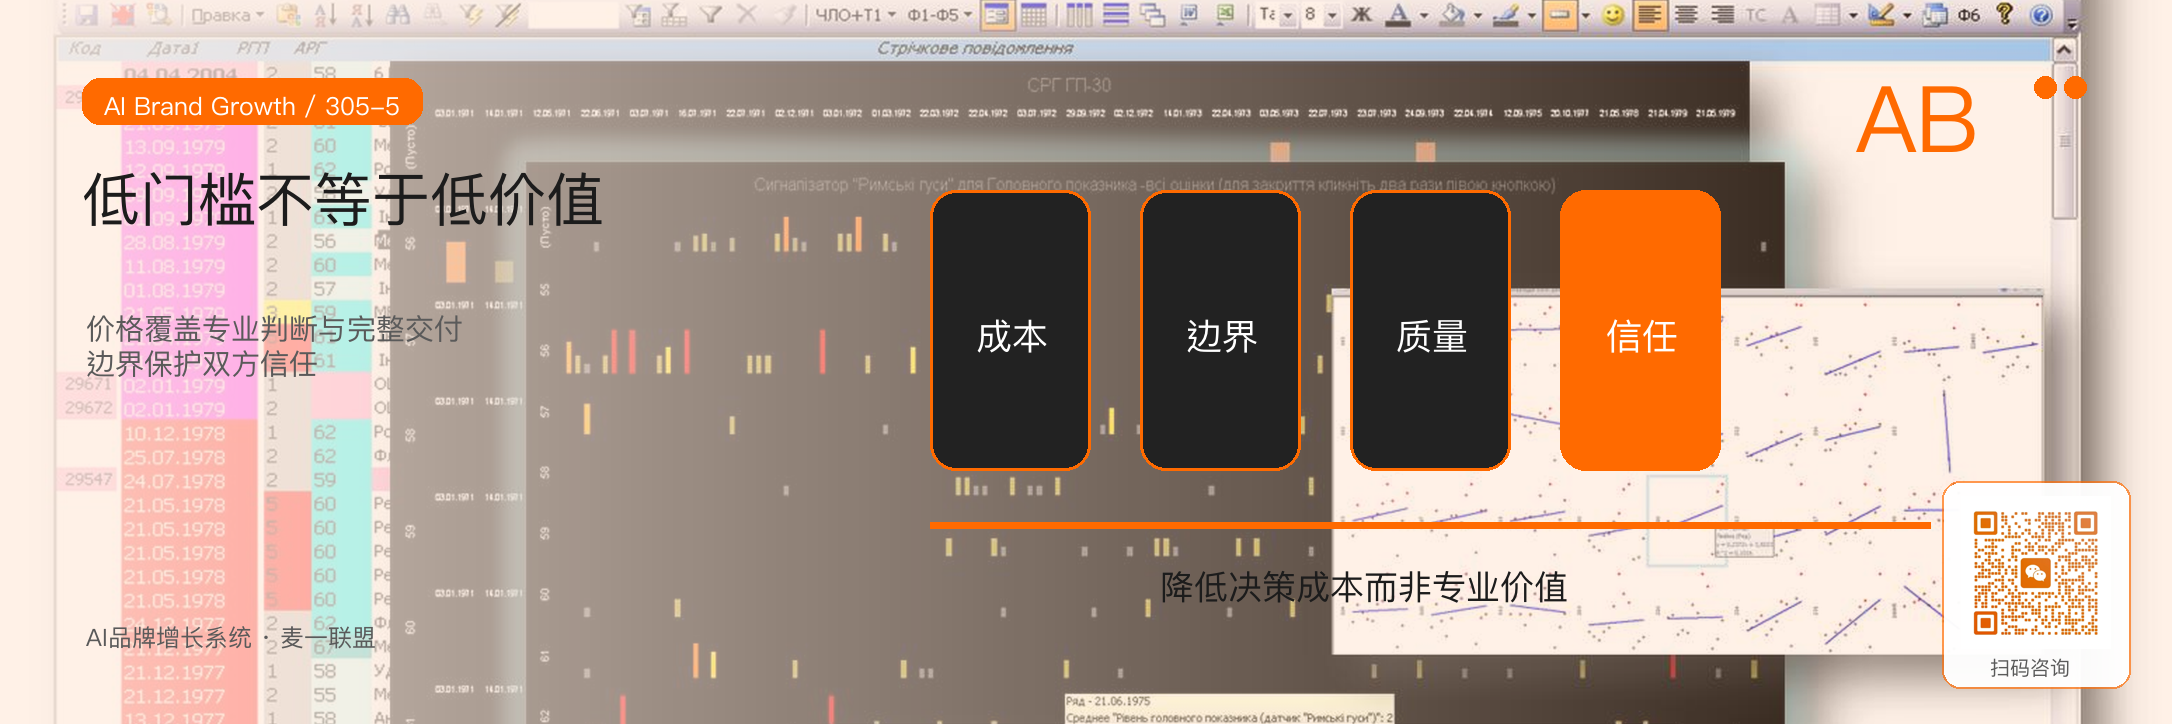Toggle bold with the Ж button
The height and width of the screenshot is (724, 2172).
(x=1361, y=15)
